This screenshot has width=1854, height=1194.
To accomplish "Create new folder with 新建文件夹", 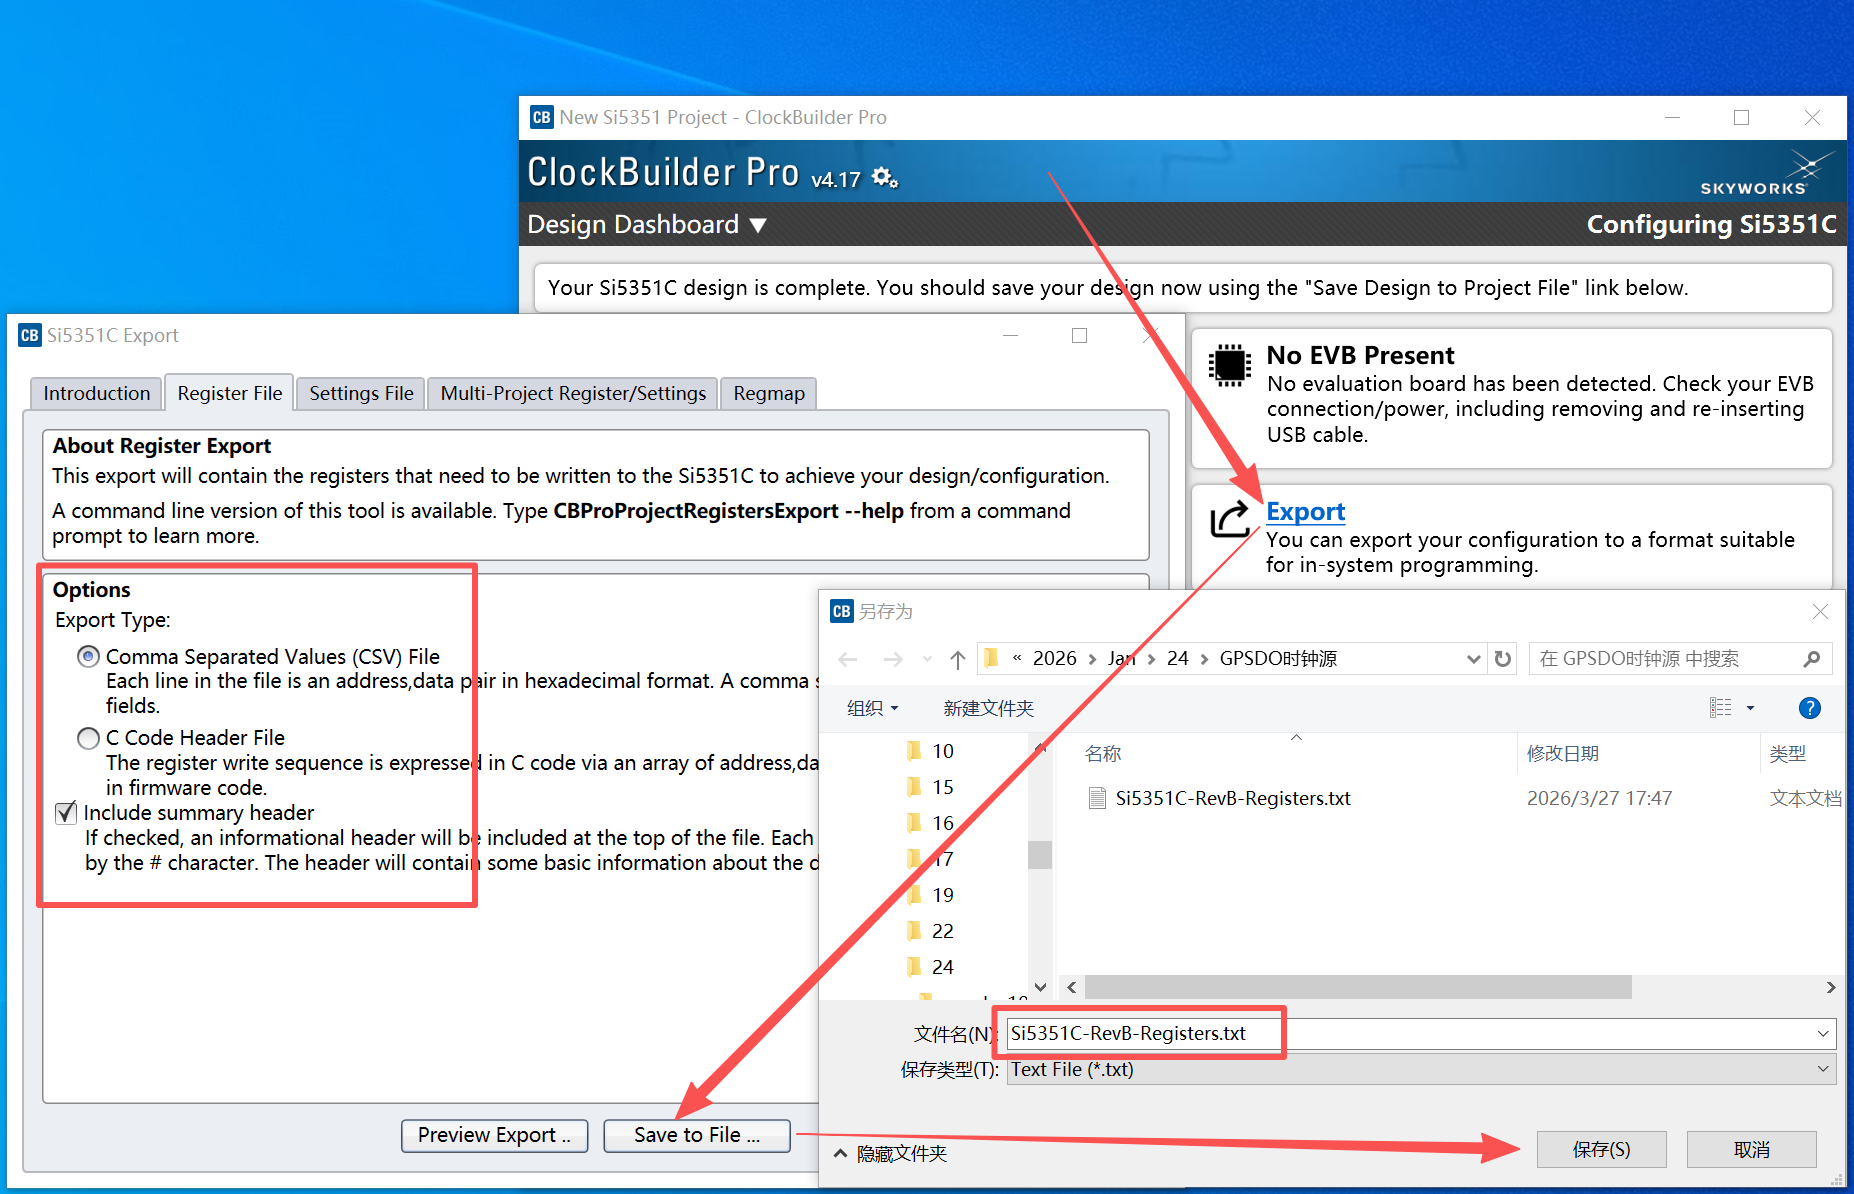I will click(x=988, y=708).
